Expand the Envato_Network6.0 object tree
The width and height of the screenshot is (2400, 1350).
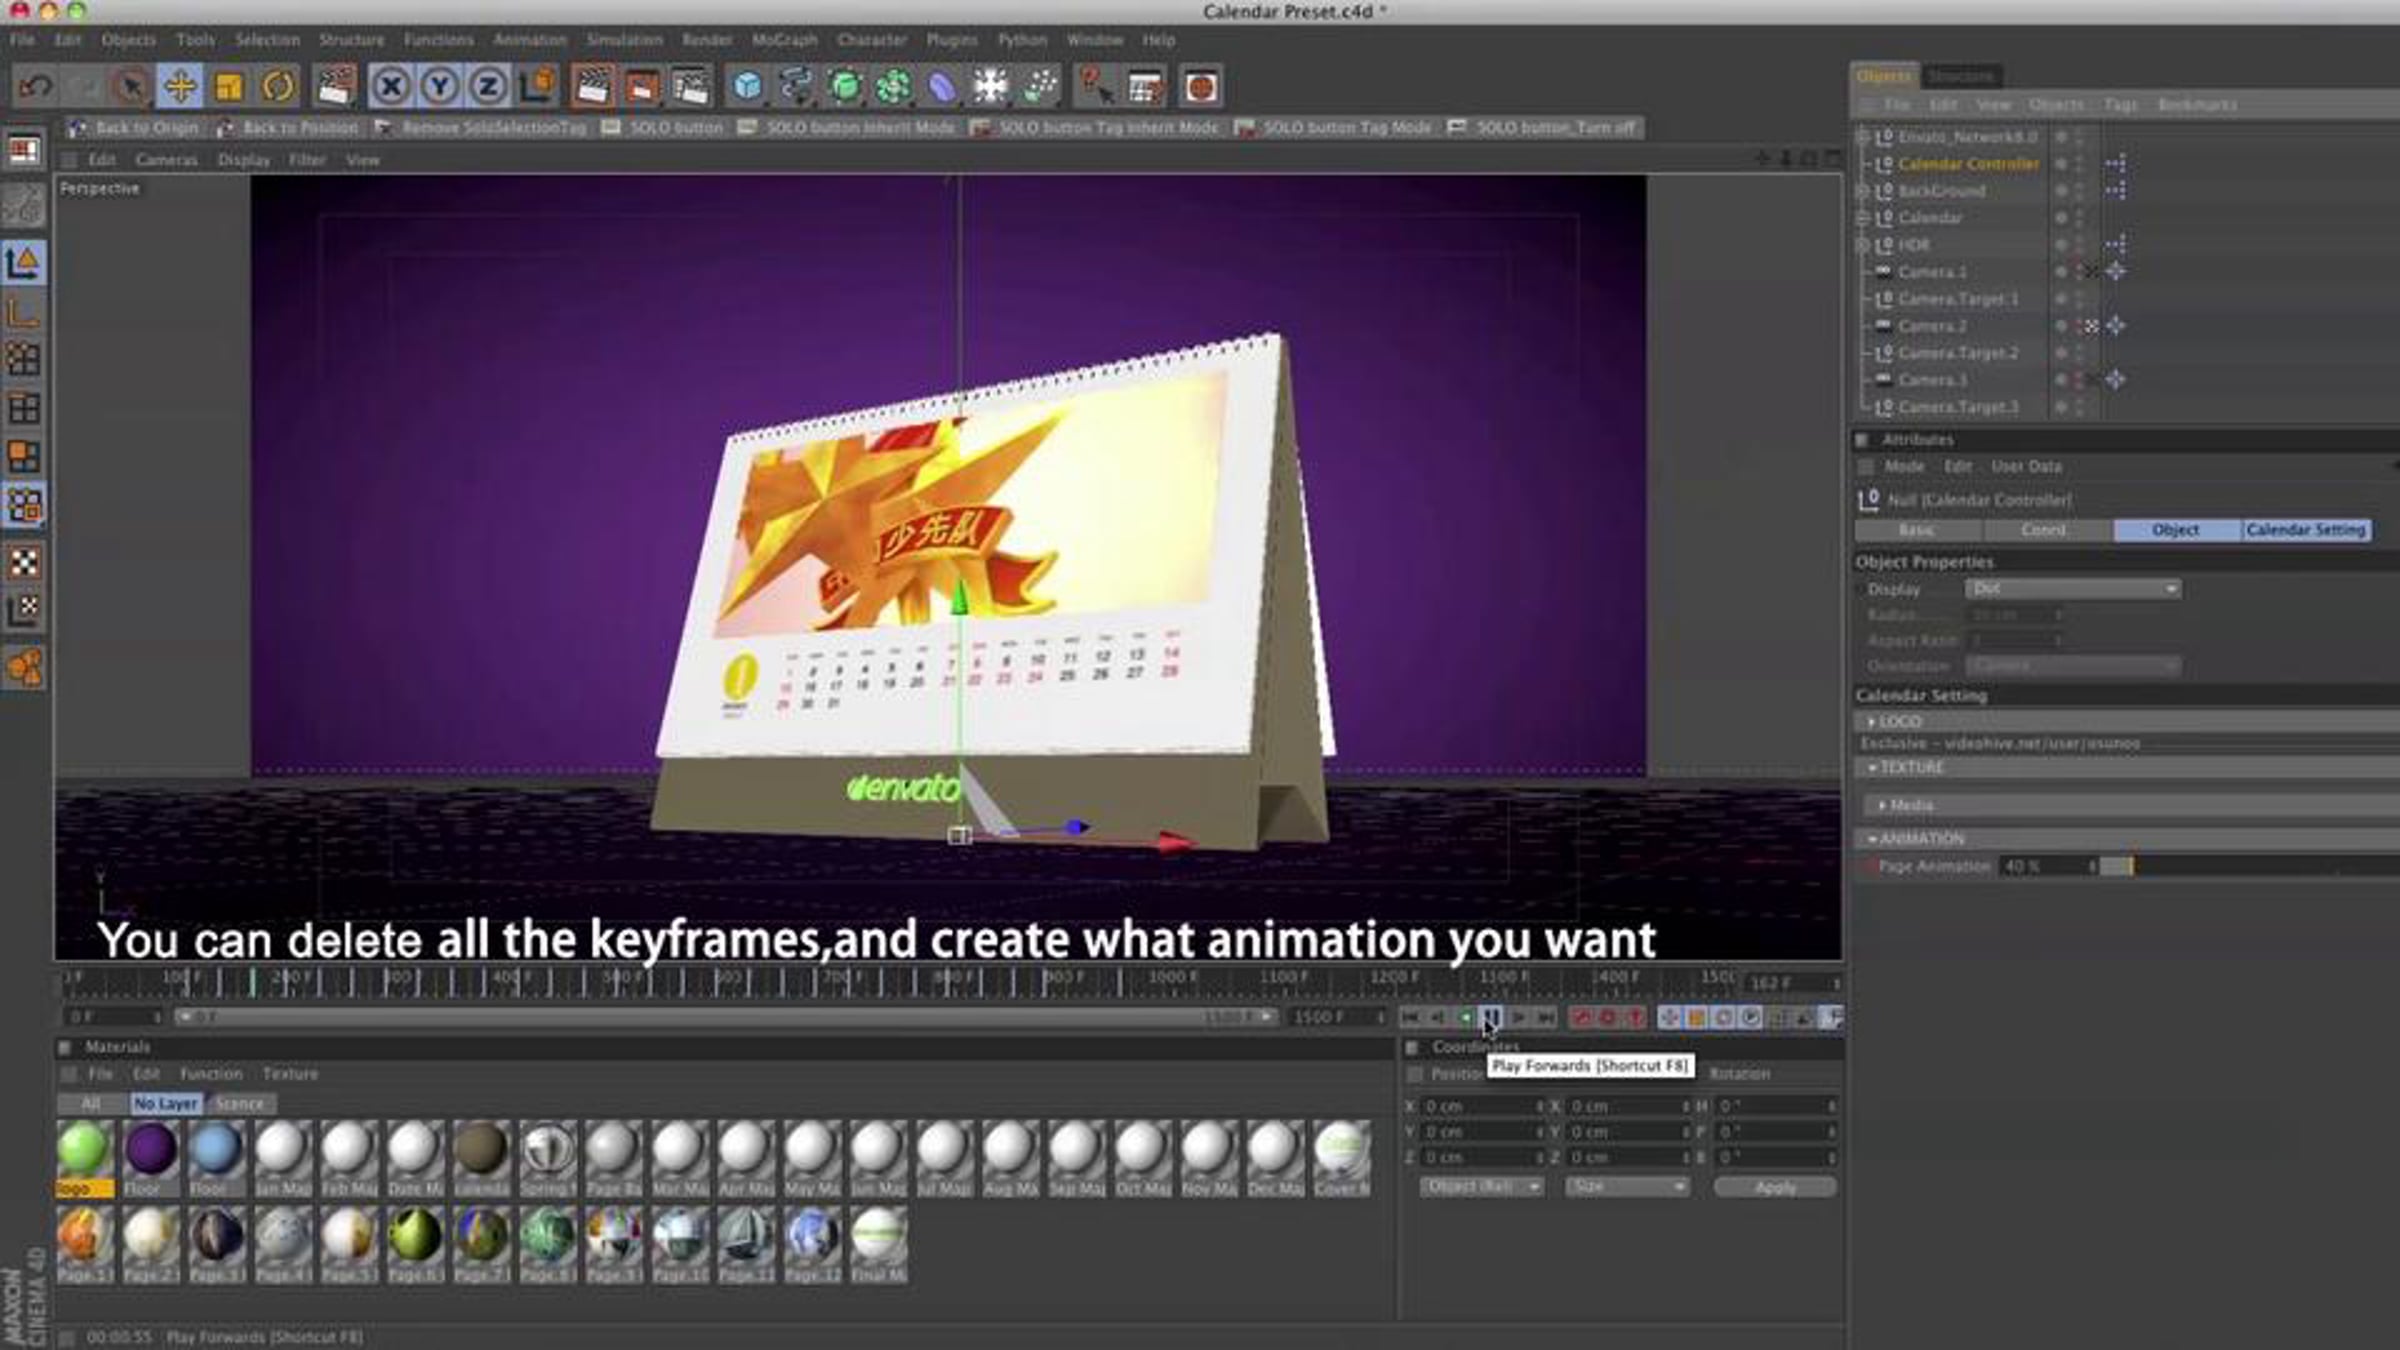point(1862,137)
